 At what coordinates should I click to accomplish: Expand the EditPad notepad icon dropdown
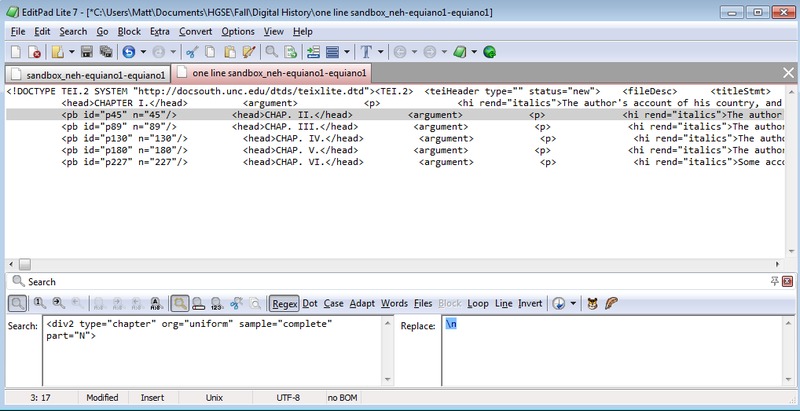pyautogui.click(x=474, y=52)
